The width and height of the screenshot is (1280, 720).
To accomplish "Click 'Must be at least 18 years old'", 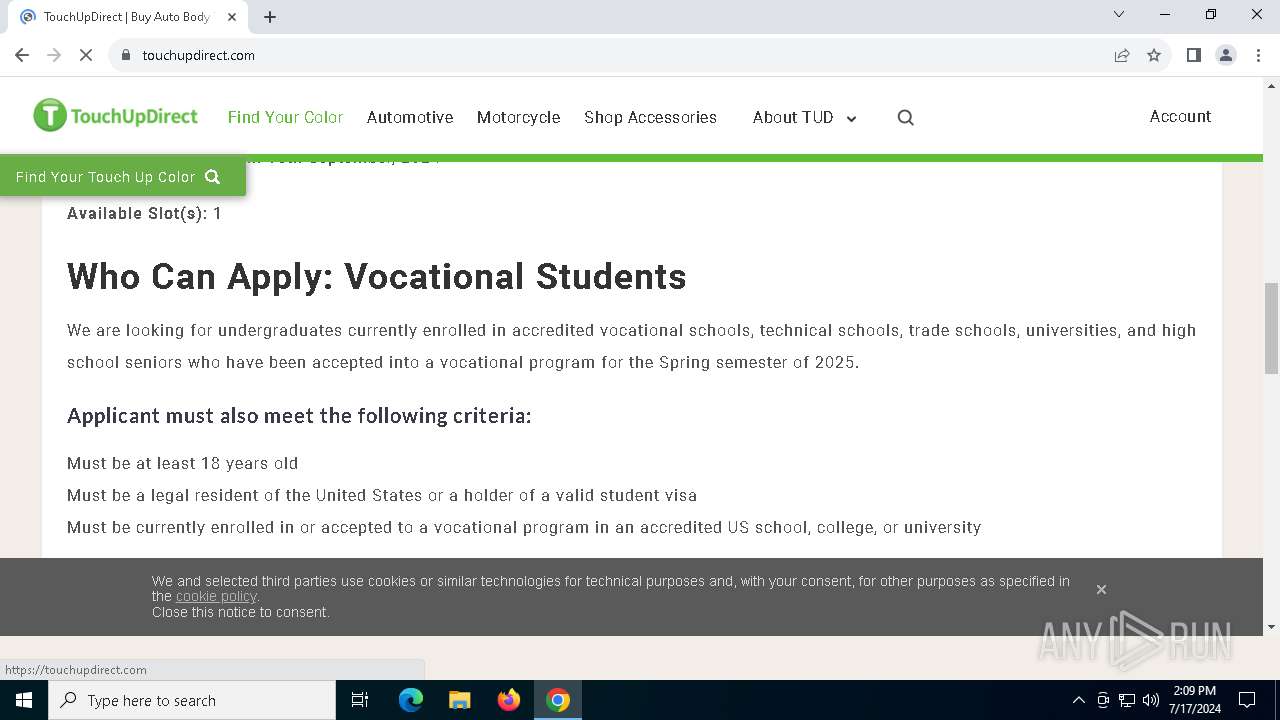I will click(182, 463).
